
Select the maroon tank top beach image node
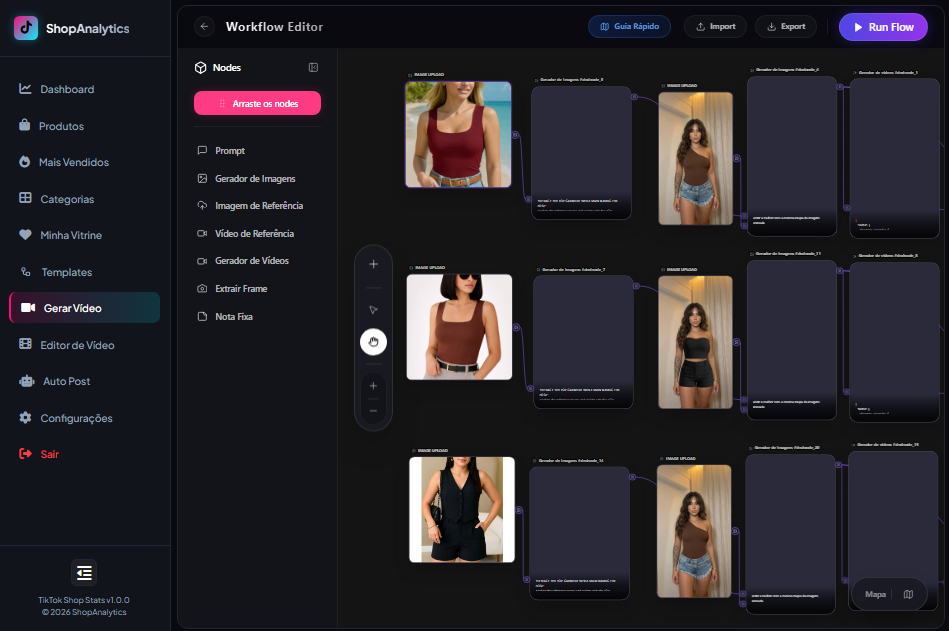point(458,134)
